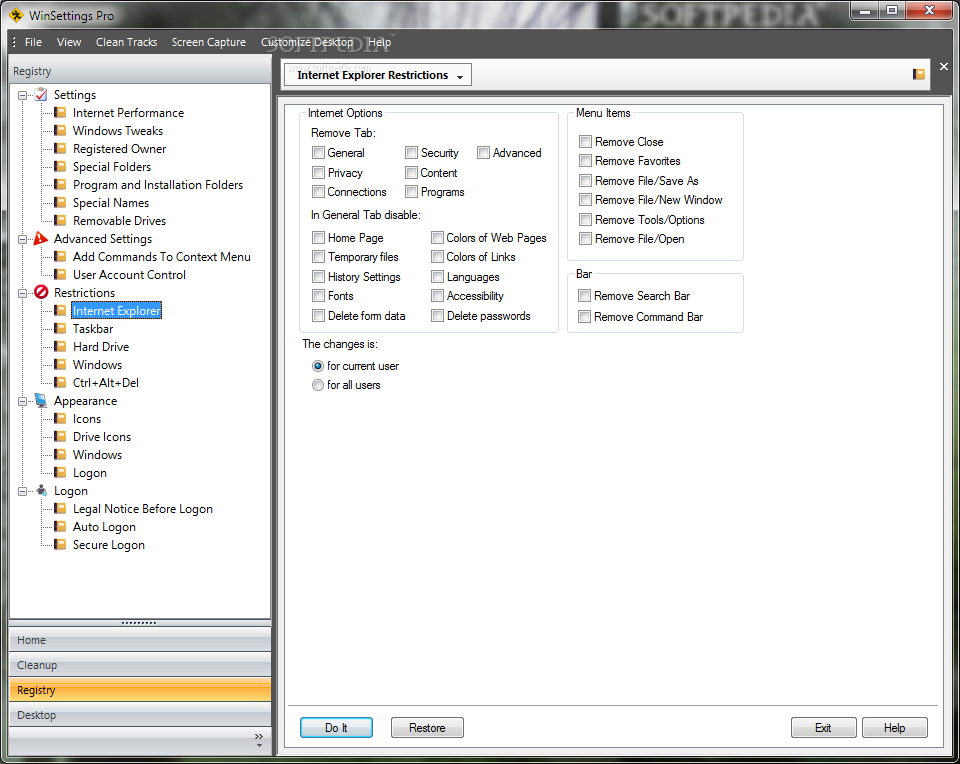
Task: Check Delete passwords option
Action: coord(437,316)
